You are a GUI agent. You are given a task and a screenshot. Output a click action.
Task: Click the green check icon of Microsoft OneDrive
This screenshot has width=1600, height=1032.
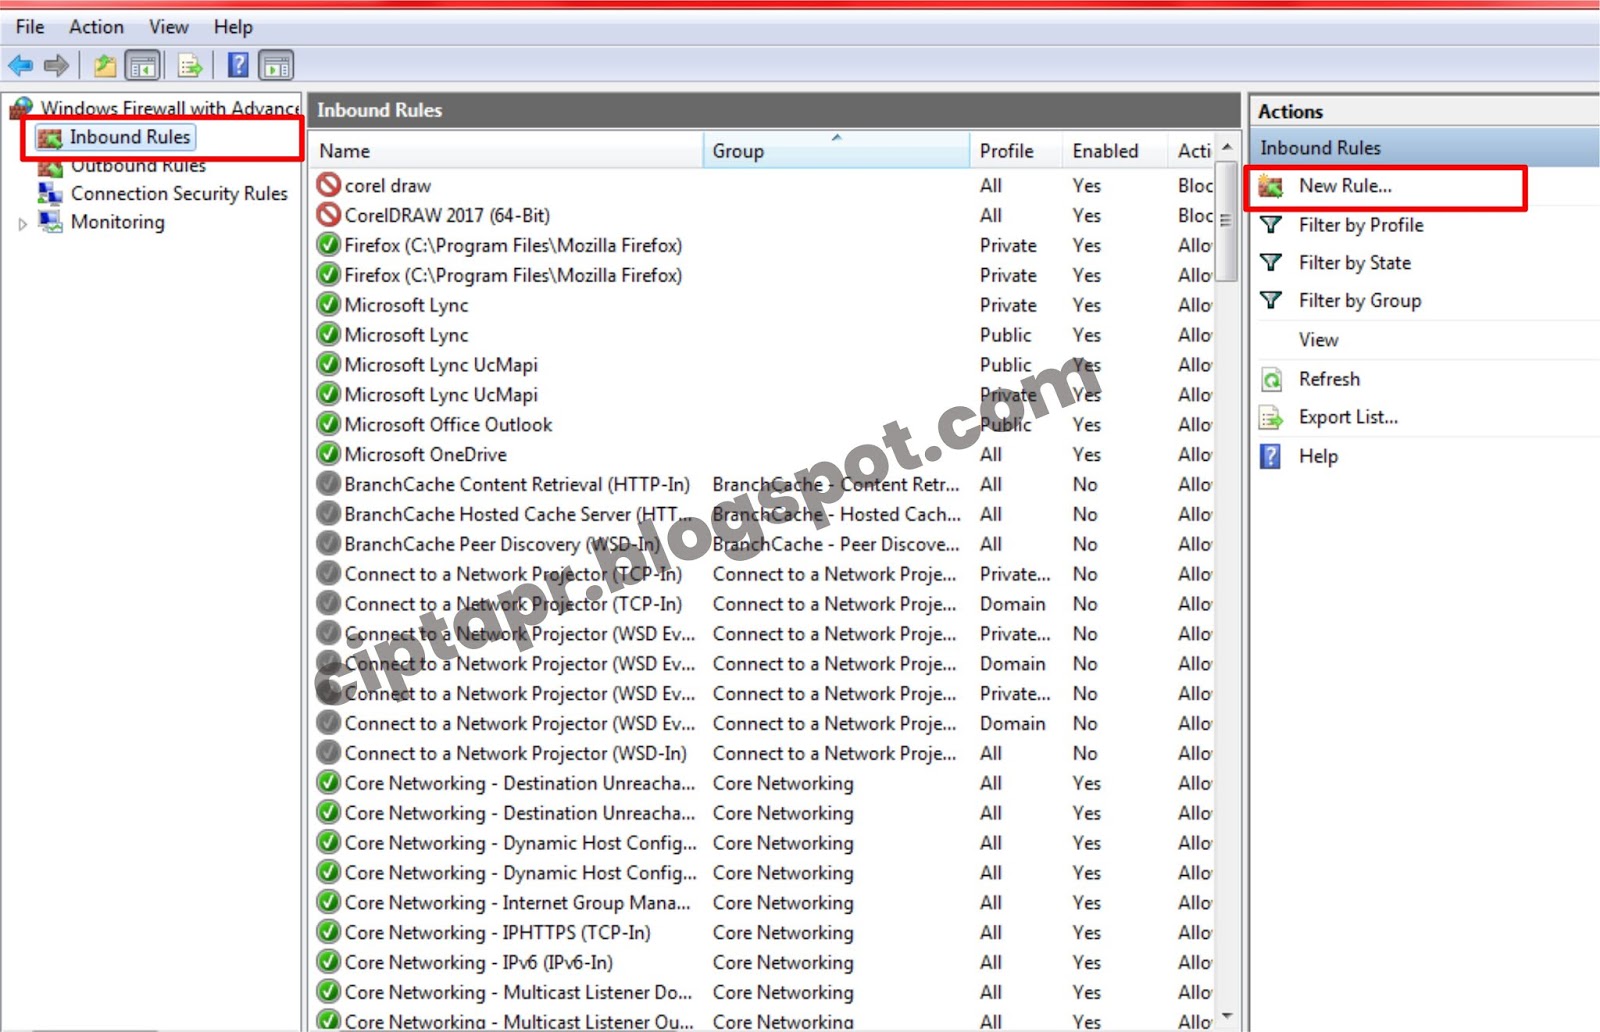328,454
